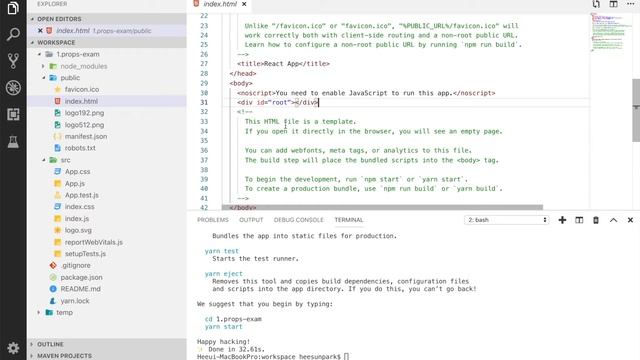Kill the terminal with trash icon
This screenshot has width=640, height=360.
pyautogui.click(x=596, y=220)
